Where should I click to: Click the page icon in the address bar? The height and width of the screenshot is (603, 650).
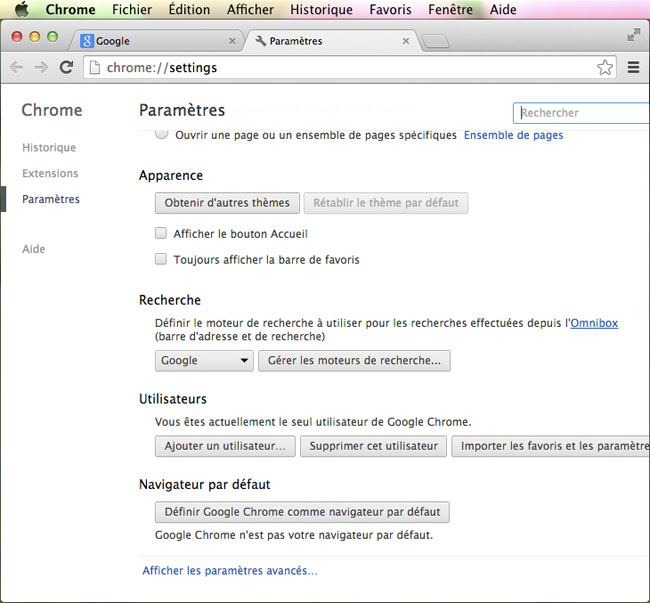(x=95, y=67)
